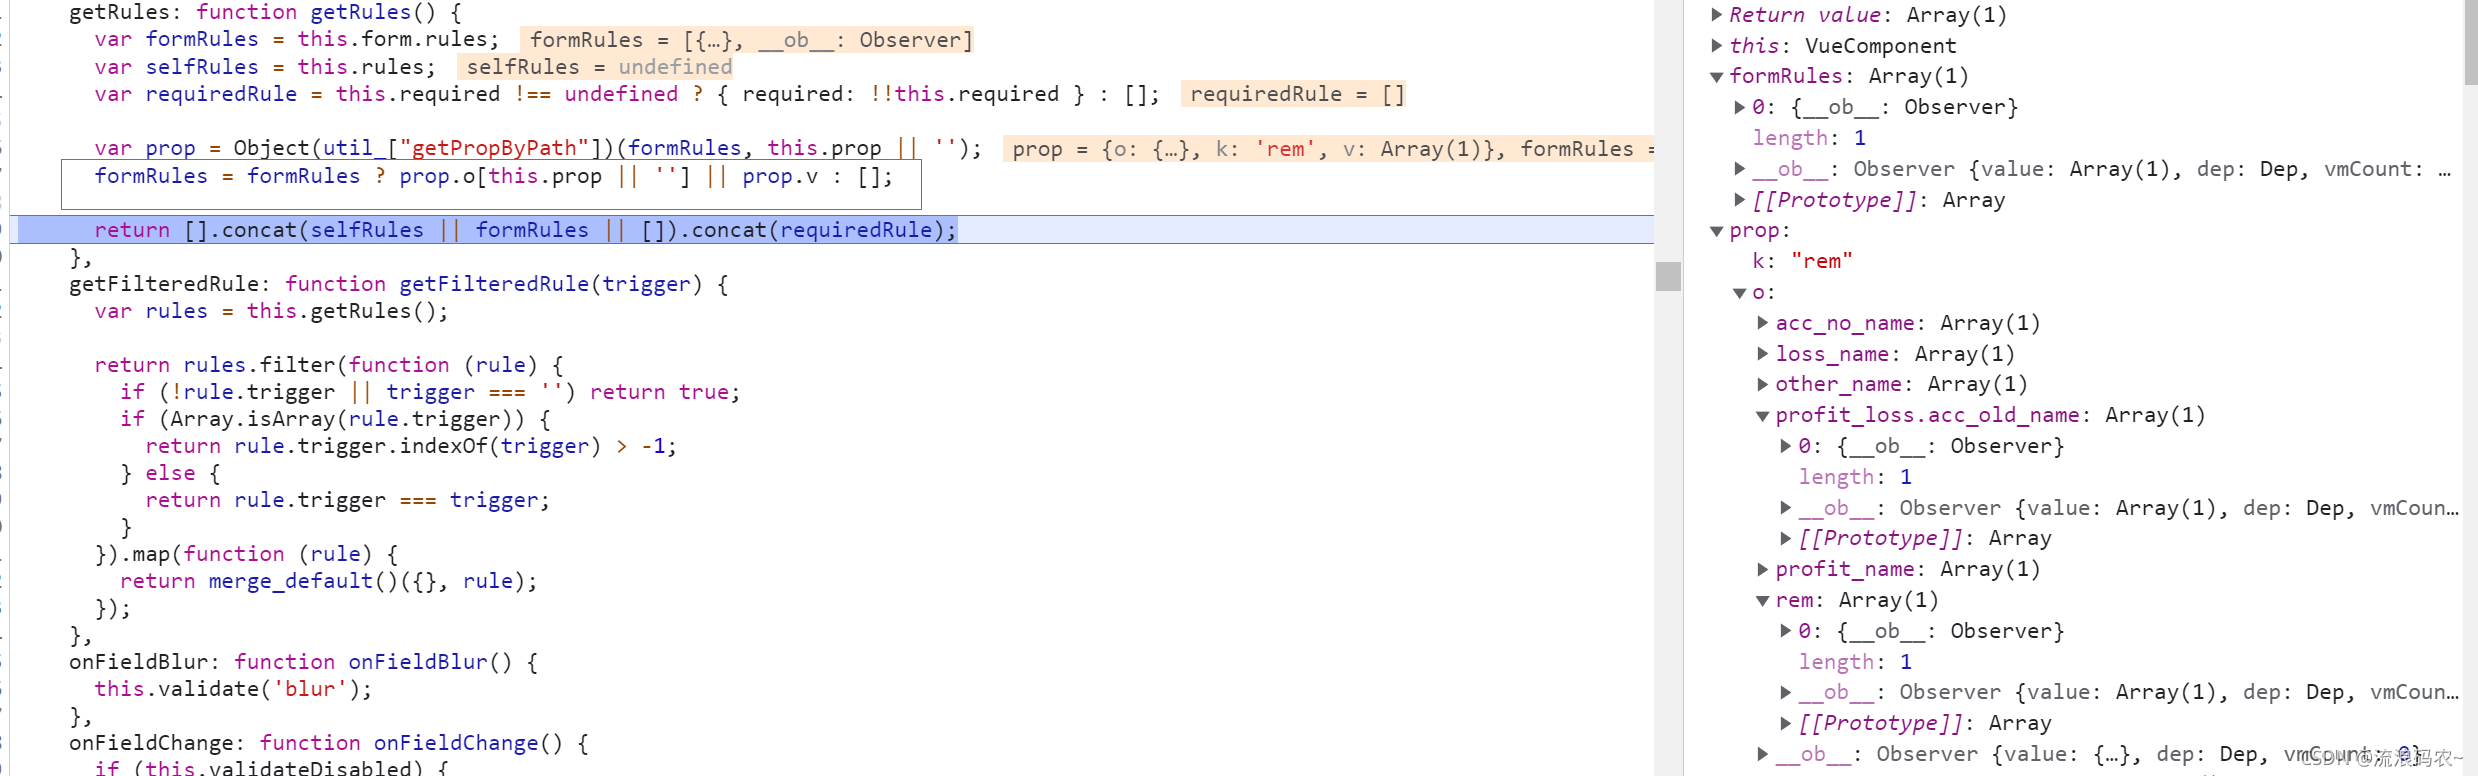Click the scope panel vertical scrollbar thumb
The height and width of the screenshot is (776, 2478).
pyautogui.click(x=2471, y=43)
